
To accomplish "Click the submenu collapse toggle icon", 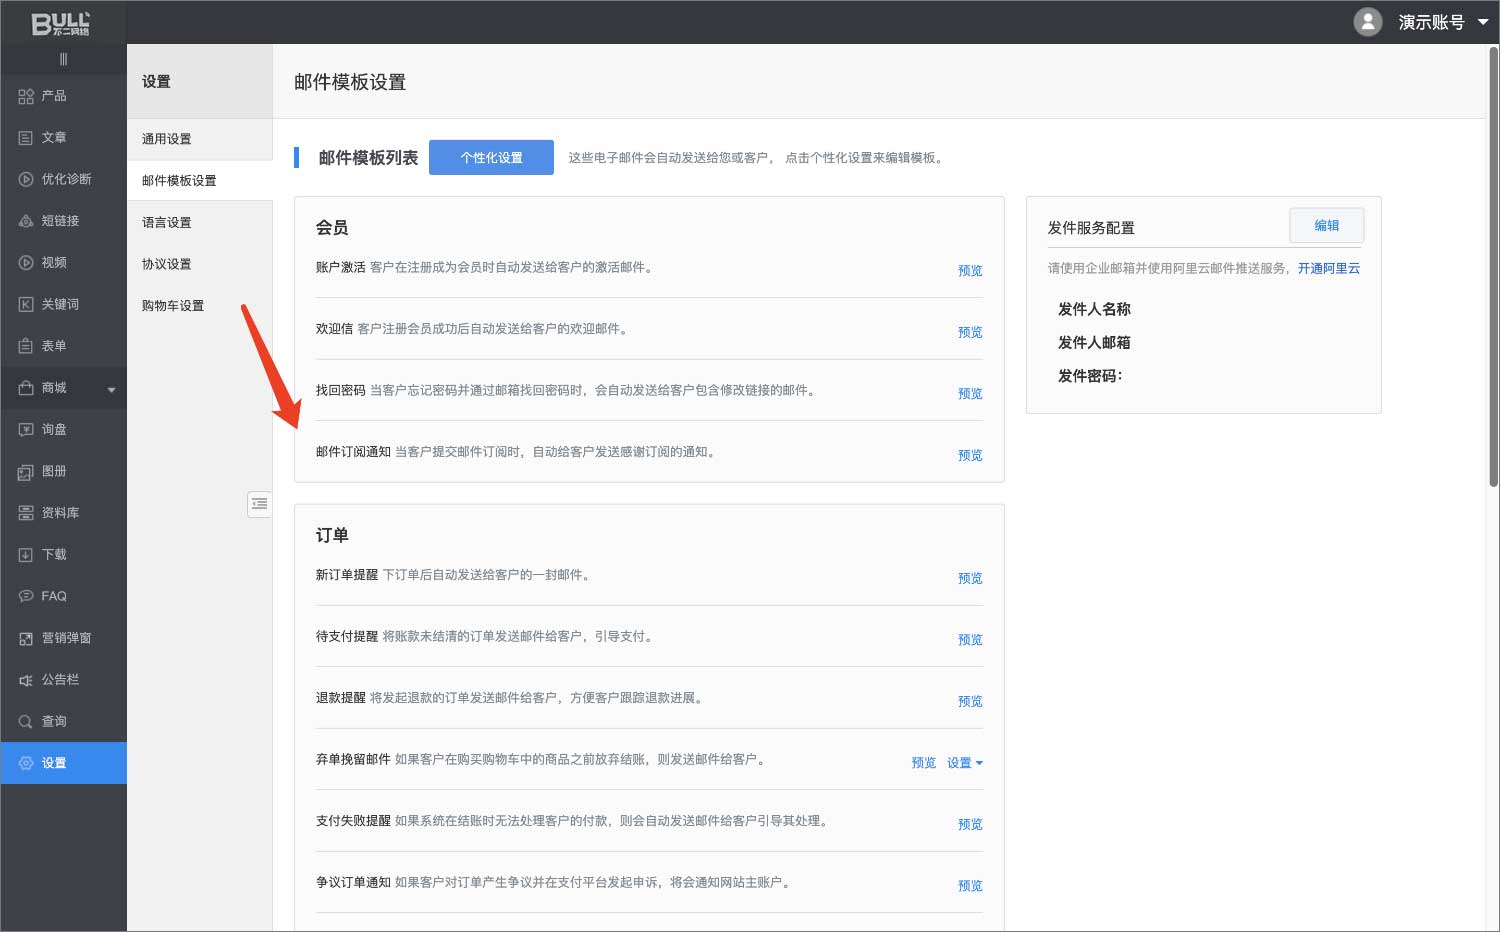I will coord(259,504).
